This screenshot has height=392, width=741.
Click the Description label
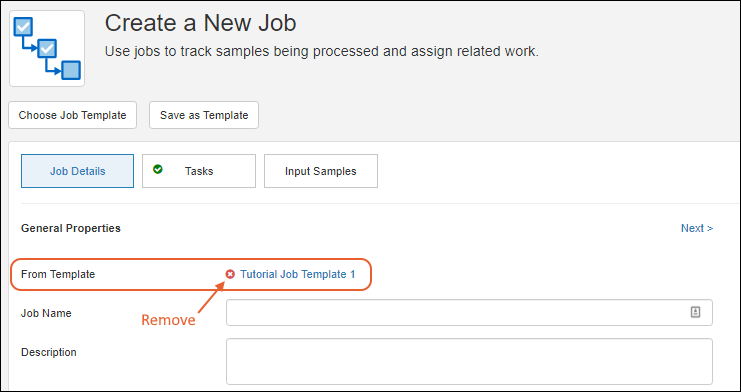49,352
